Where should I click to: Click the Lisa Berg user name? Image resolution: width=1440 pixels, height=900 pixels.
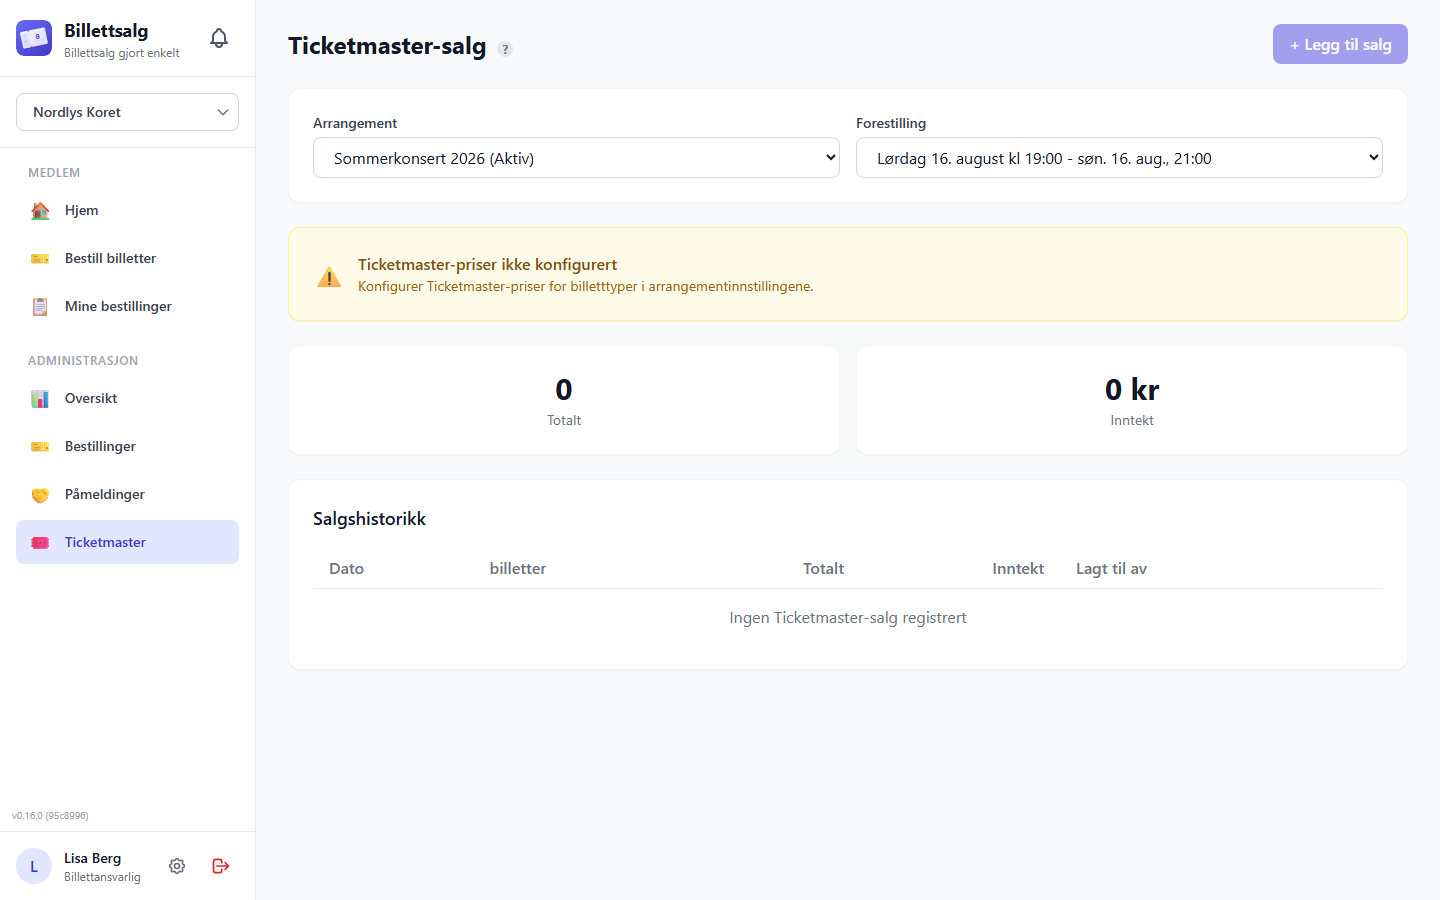pyautogui.click(x=92, y=858)
